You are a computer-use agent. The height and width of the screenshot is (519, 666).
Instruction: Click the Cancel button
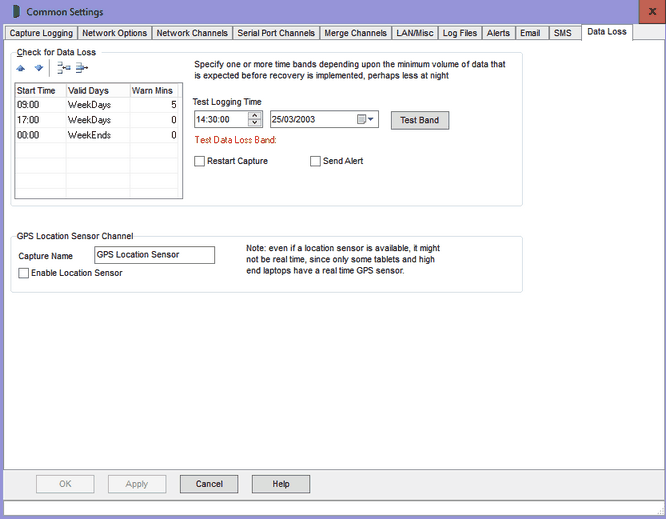pos(209,484)
